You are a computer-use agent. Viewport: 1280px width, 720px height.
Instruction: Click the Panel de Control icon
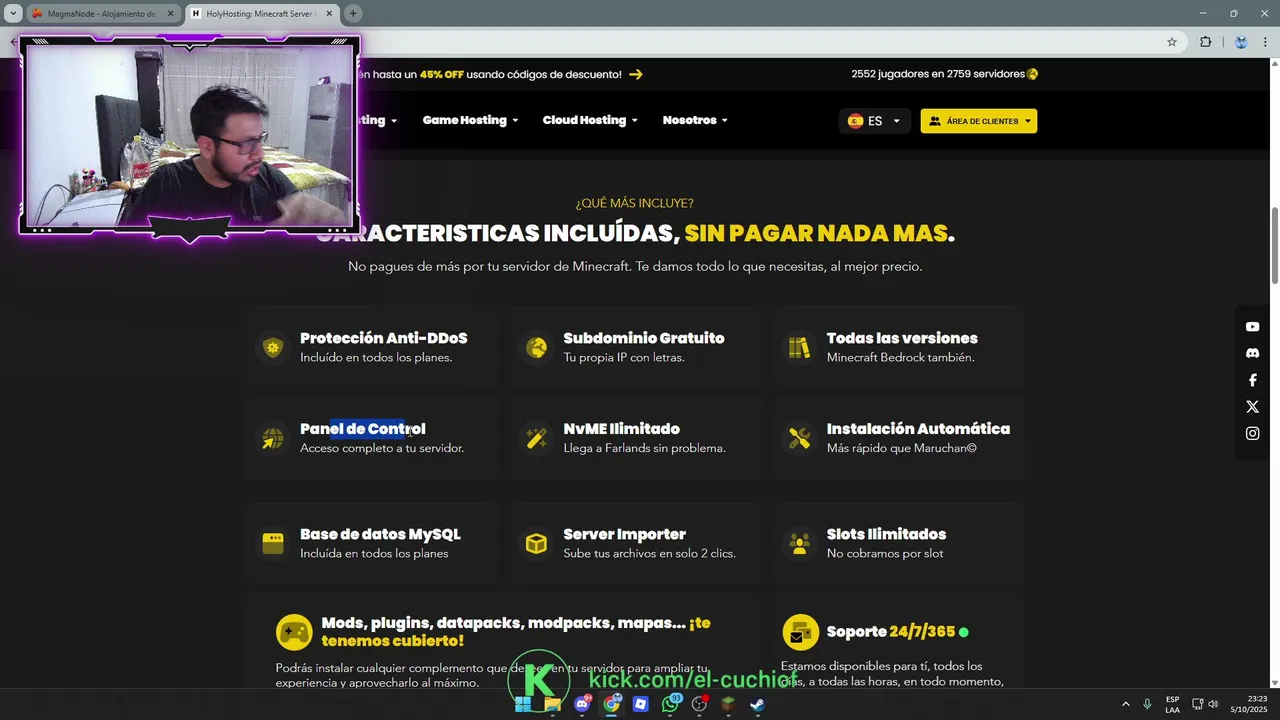pyautogui.click(x=272, y=438)
